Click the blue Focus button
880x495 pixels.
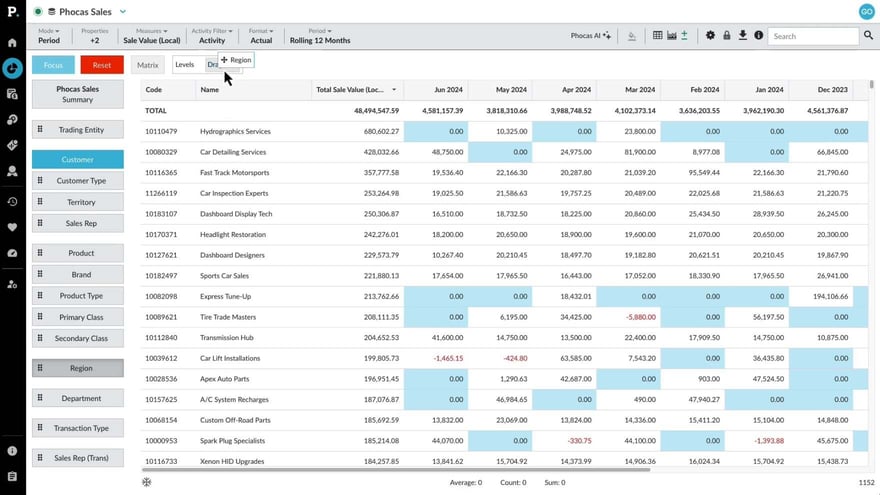click(53, 65)
